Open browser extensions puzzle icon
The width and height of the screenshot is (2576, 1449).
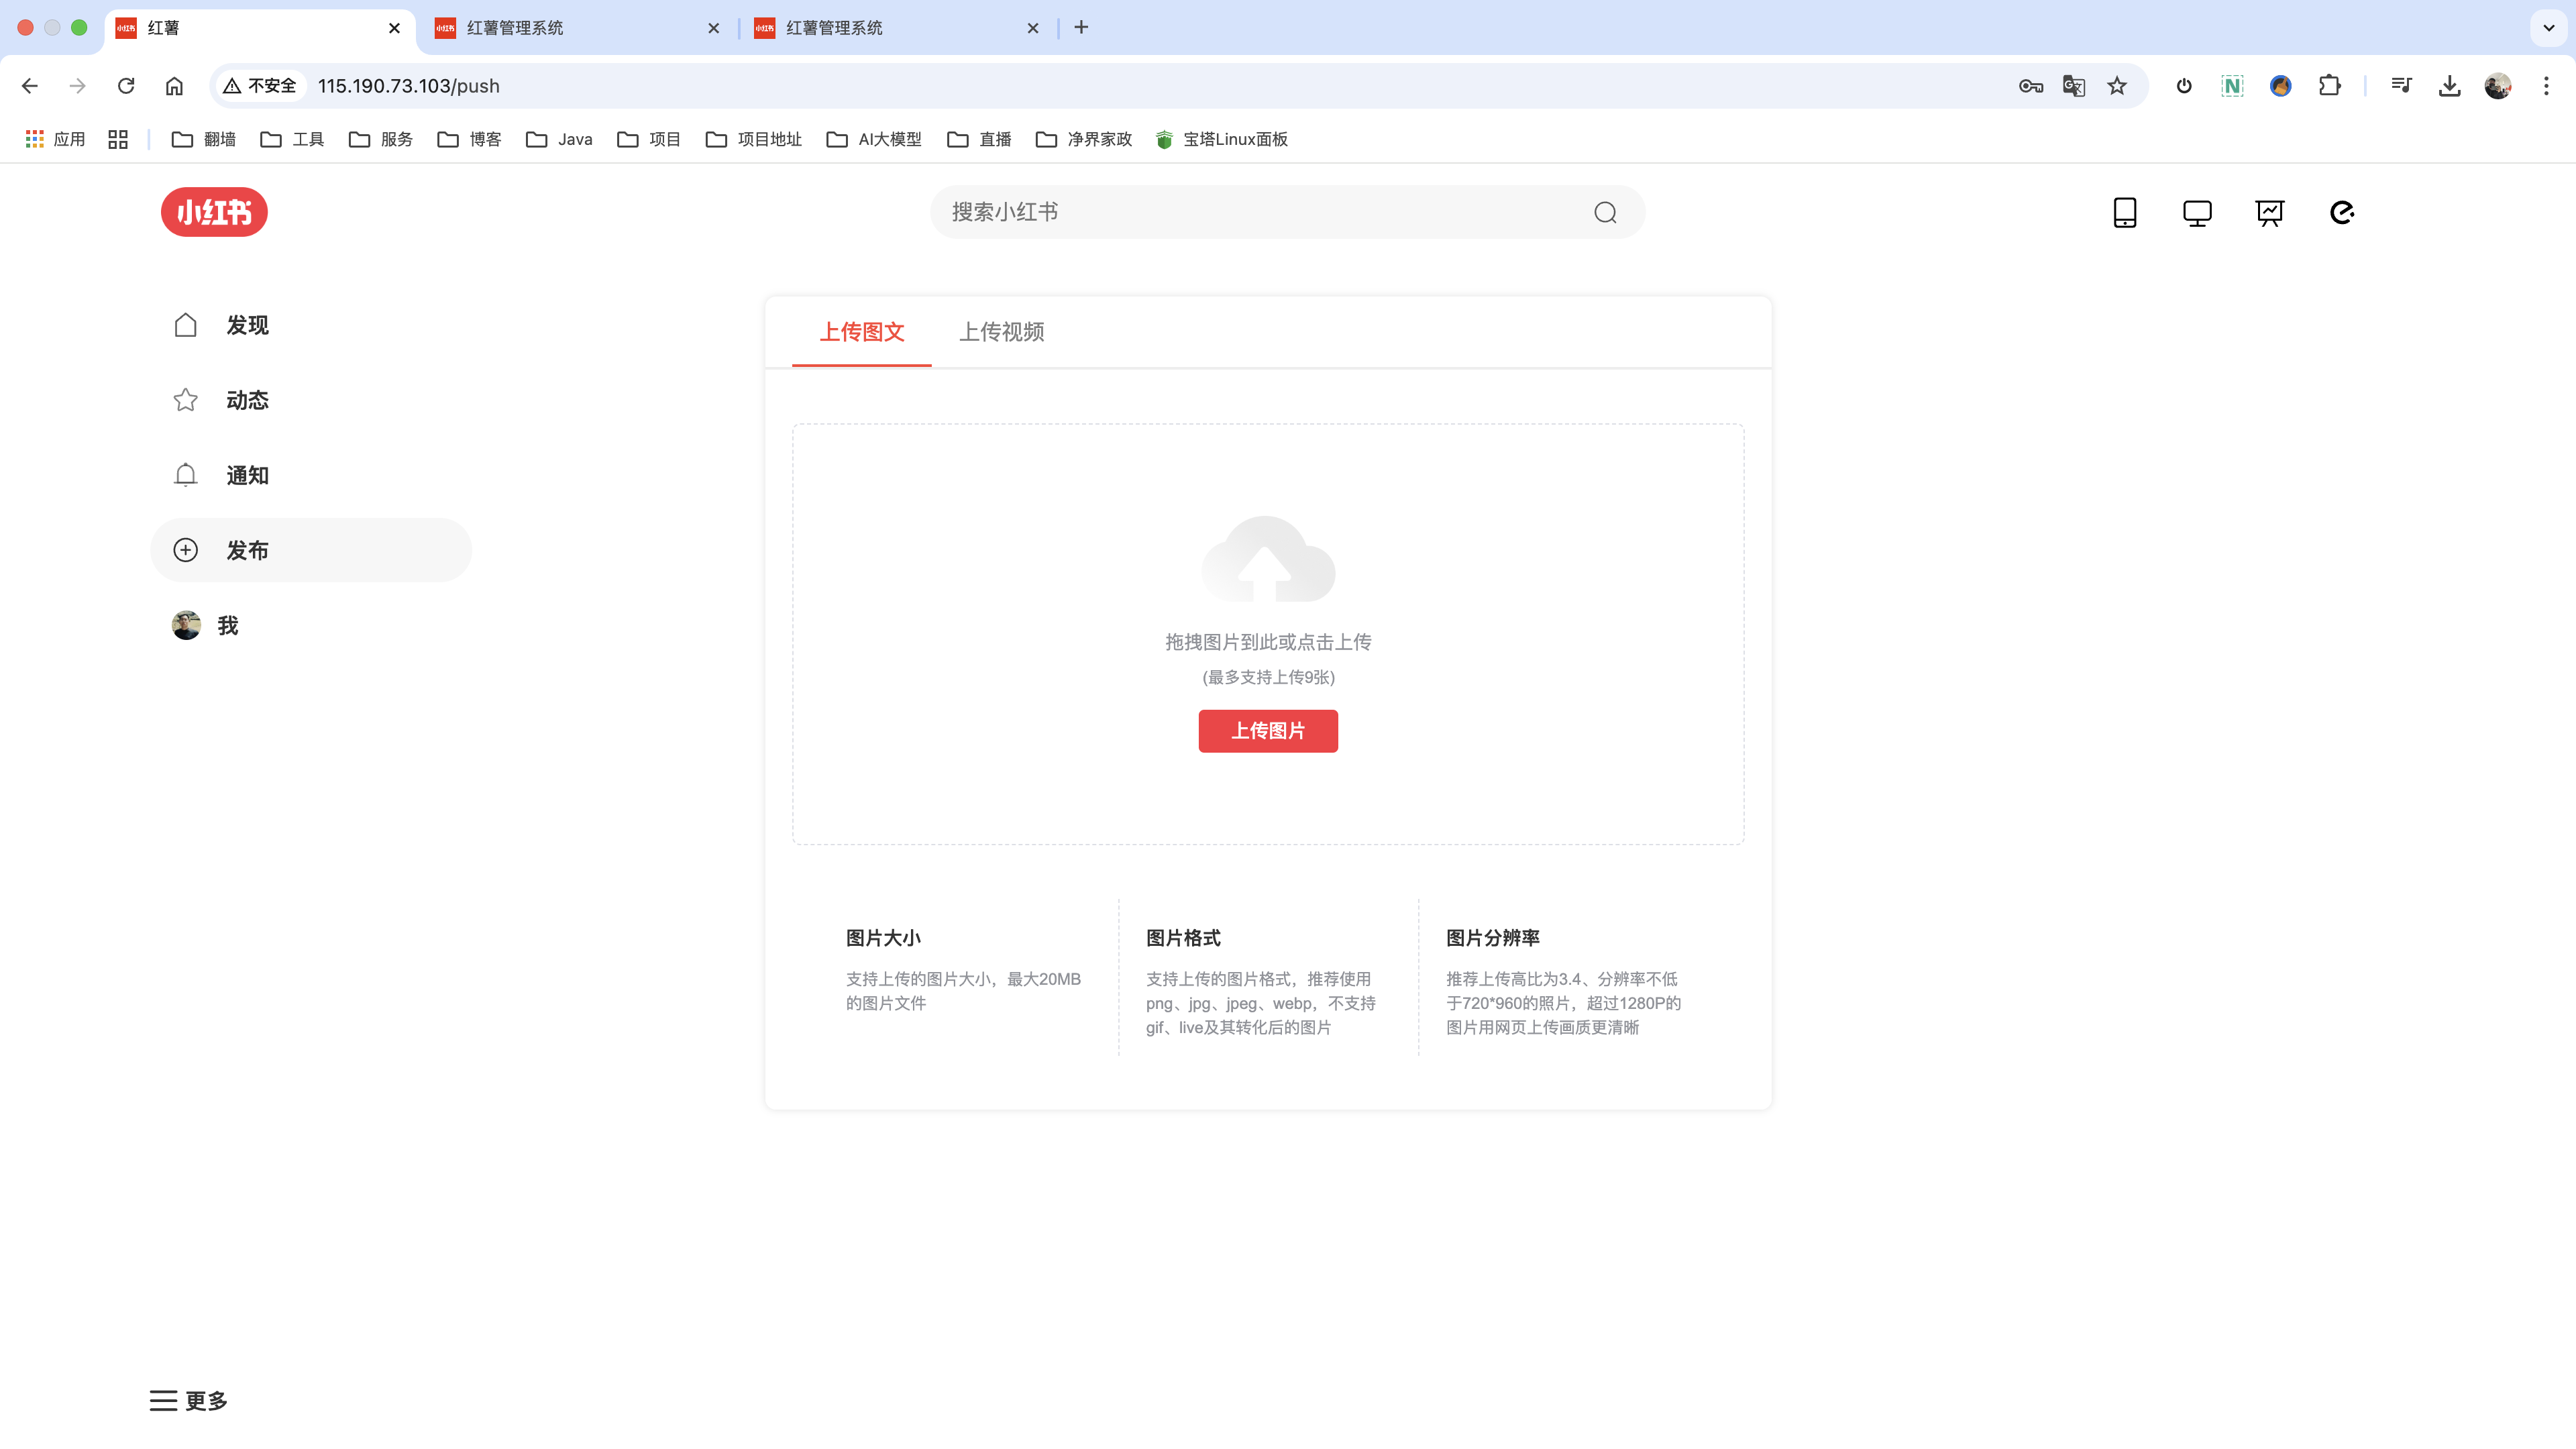pos(2329,86)
